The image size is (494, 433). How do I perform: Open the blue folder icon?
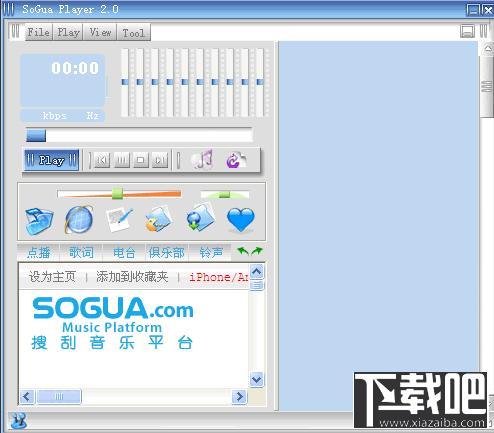click(x=39, y=220)
